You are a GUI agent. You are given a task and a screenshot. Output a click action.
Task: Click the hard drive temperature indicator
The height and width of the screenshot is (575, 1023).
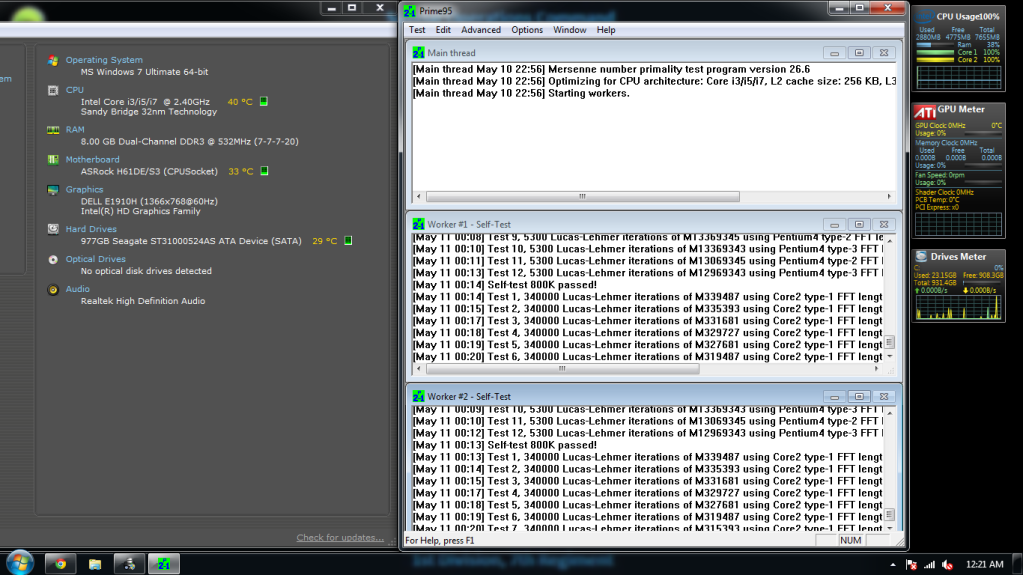(347, 241)
